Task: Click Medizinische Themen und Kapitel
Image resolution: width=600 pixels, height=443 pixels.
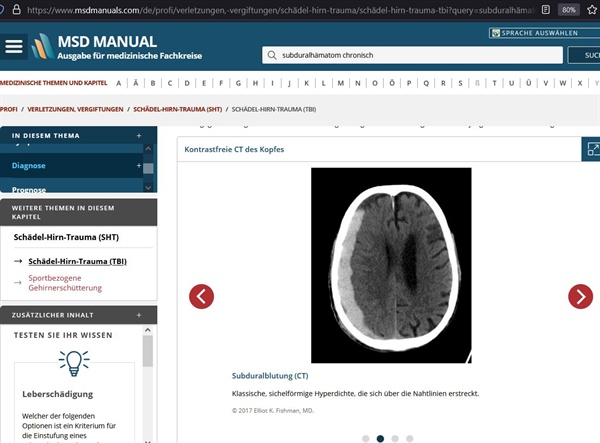Action: pos(54,83)
